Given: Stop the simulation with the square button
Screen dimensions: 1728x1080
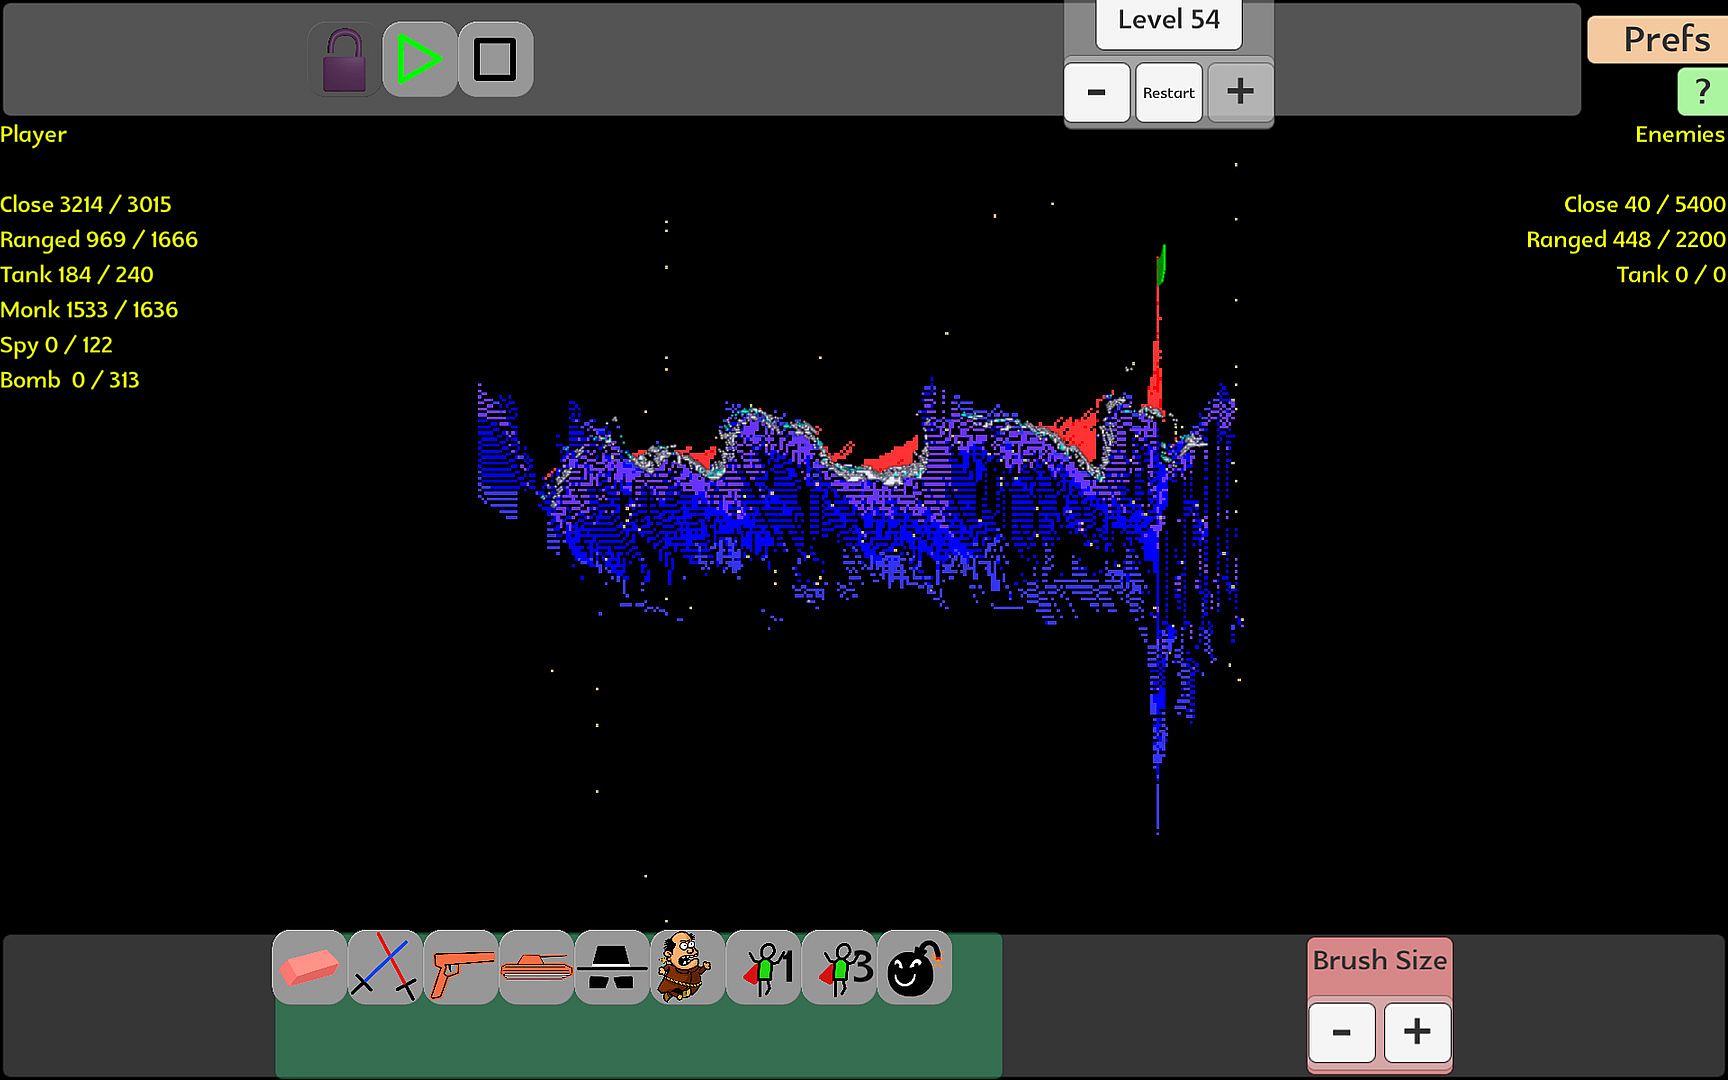Looking at the screenshot, I should tap(496, 60).
